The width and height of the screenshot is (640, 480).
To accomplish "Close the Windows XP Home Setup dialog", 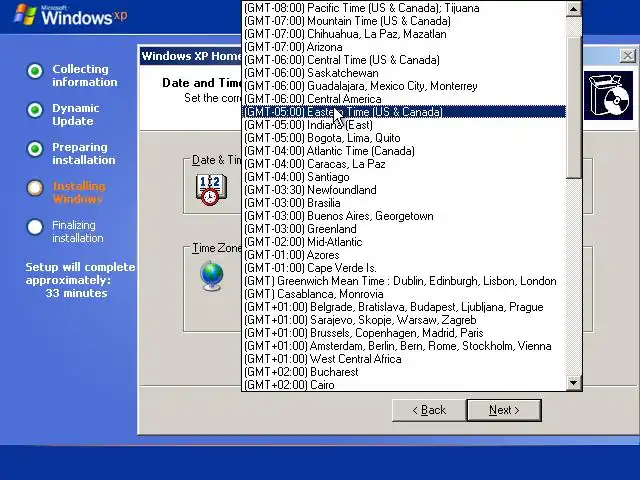I will (x=627, y=56).
